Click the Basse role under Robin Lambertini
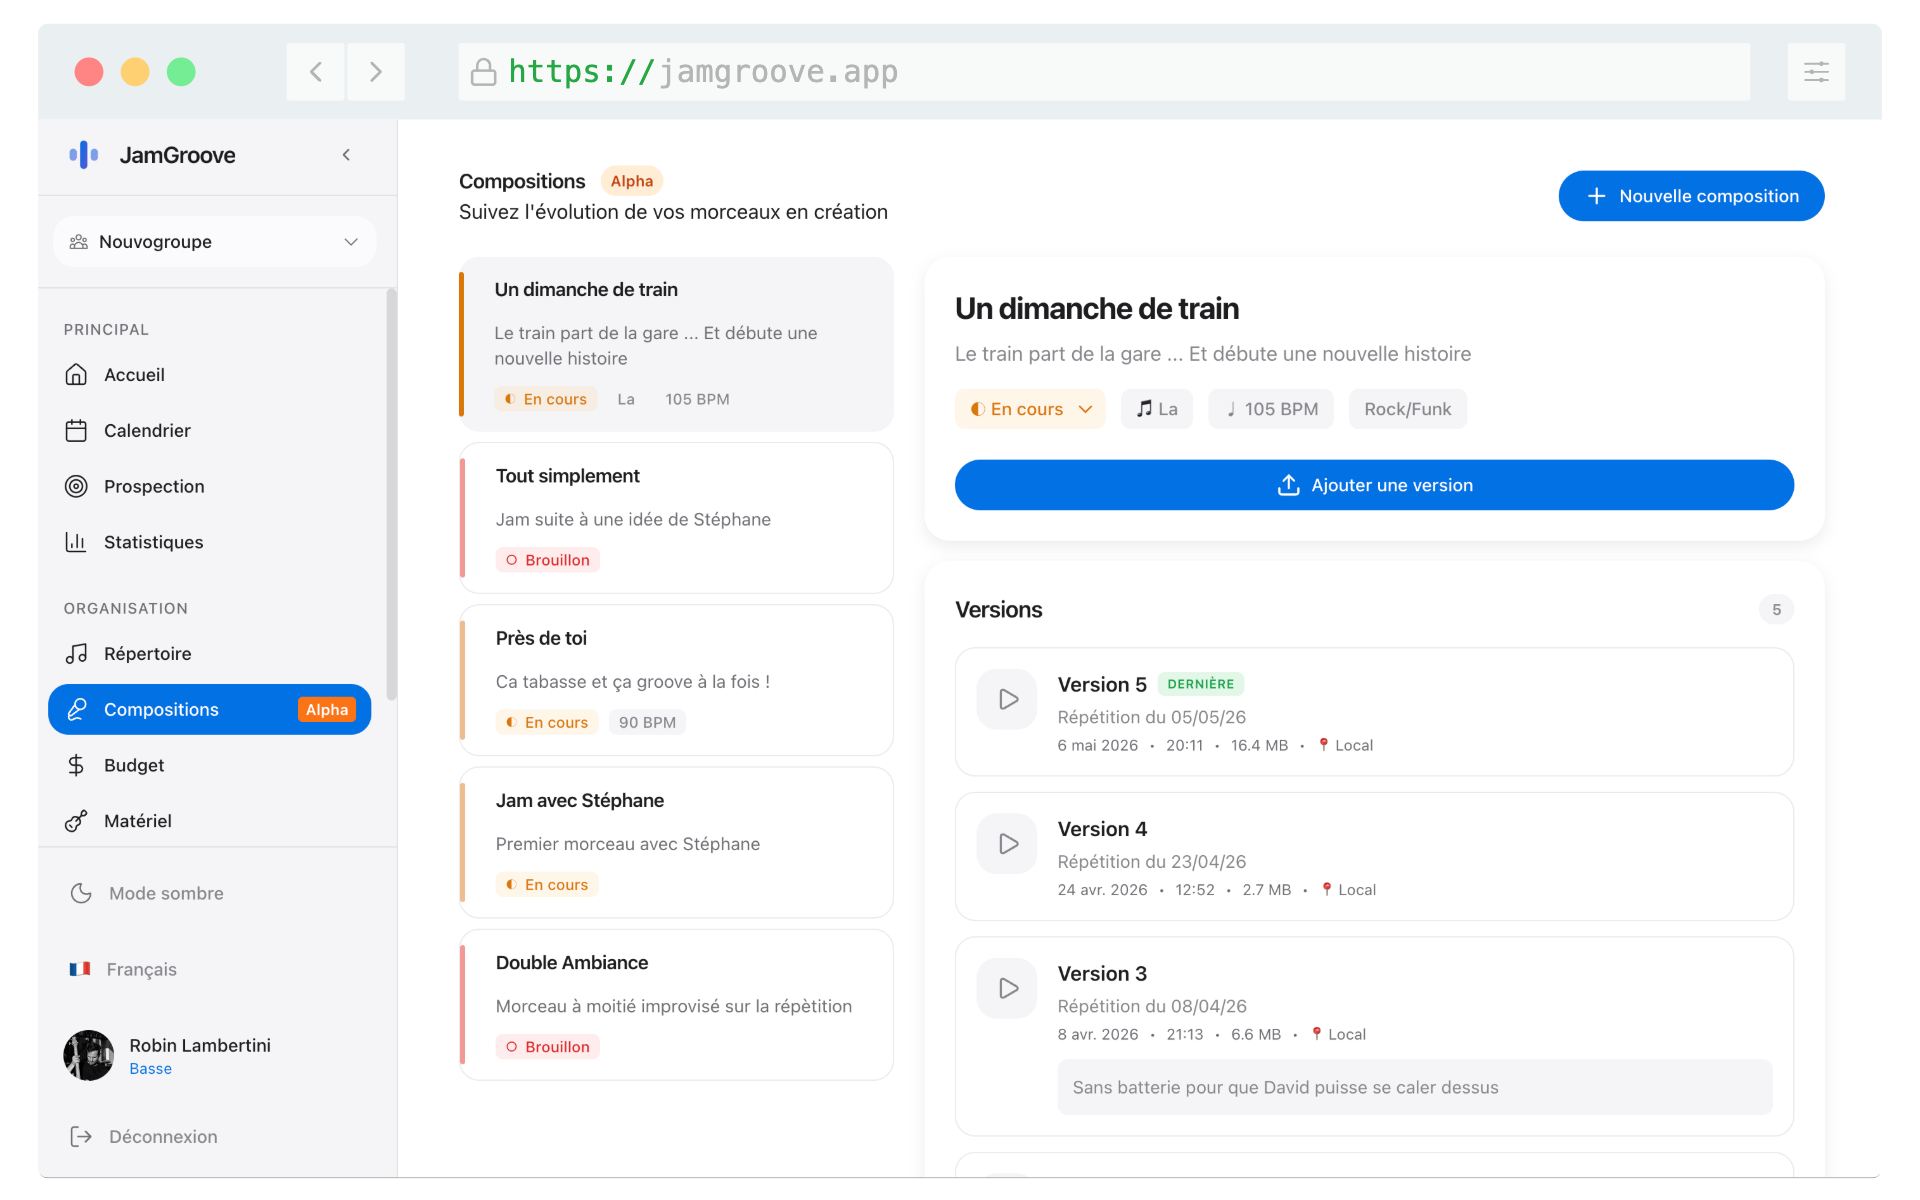 tap(150, 1069)
